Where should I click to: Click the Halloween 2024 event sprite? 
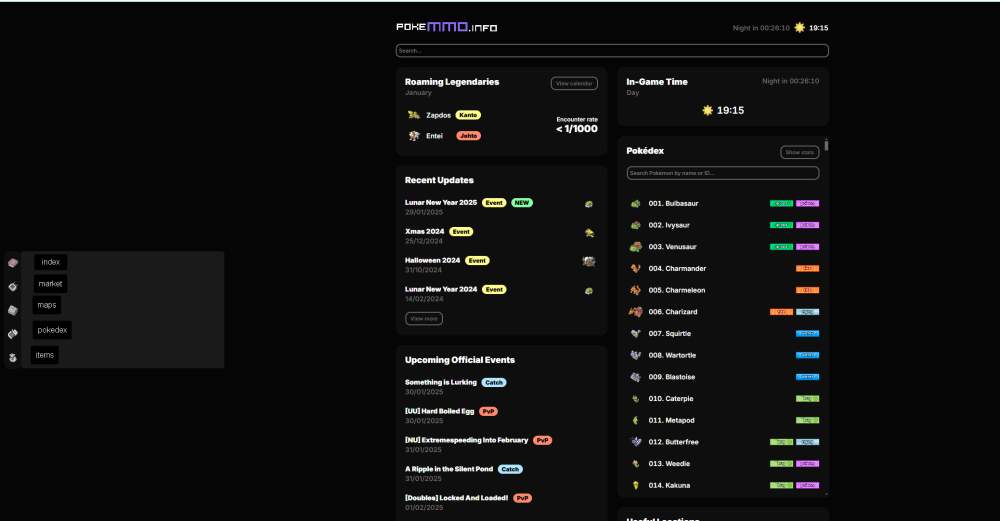pos(589,261)
